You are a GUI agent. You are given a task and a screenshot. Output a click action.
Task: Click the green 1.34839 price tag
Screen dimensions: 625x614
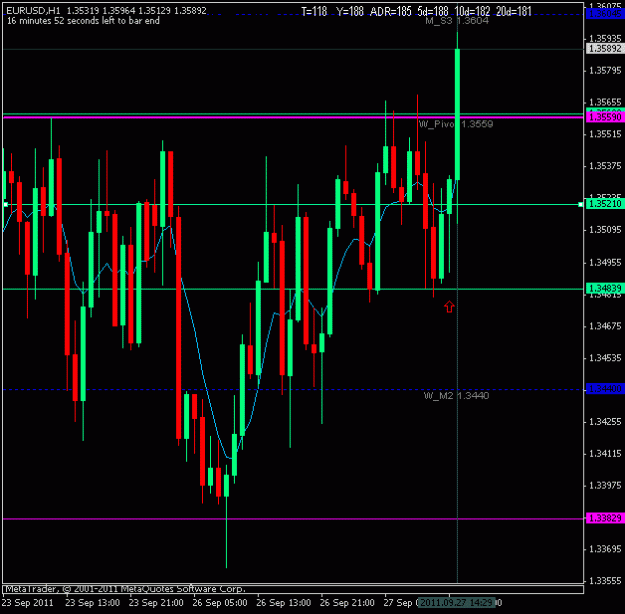coord(605,288)
